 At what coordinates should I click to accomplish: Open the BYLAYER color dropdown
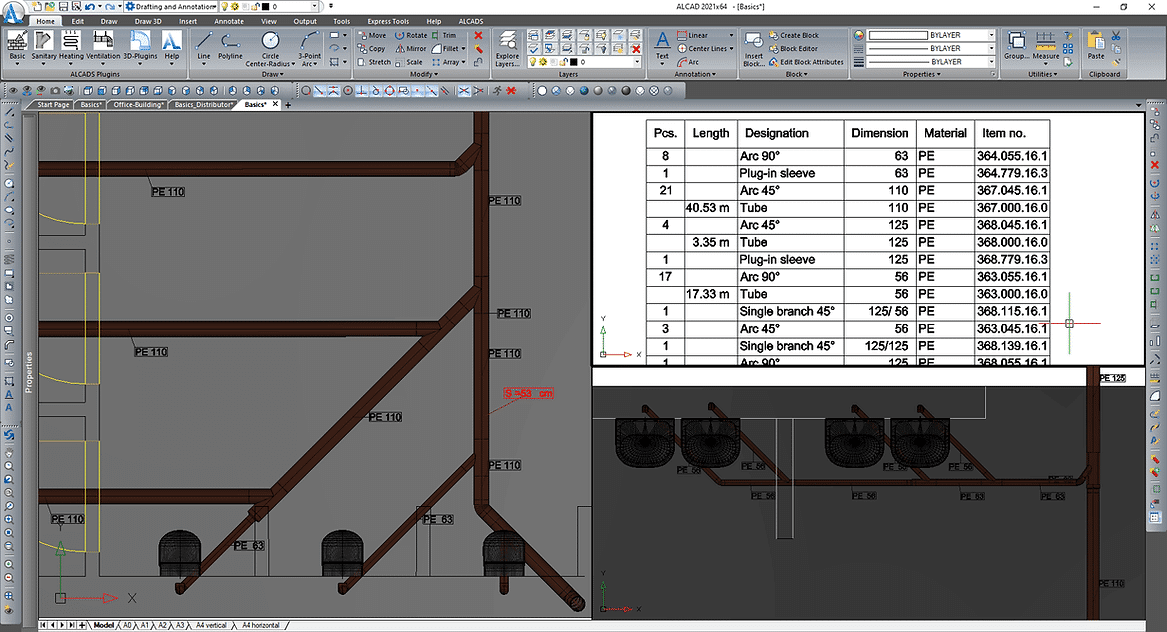click(990, 35)
